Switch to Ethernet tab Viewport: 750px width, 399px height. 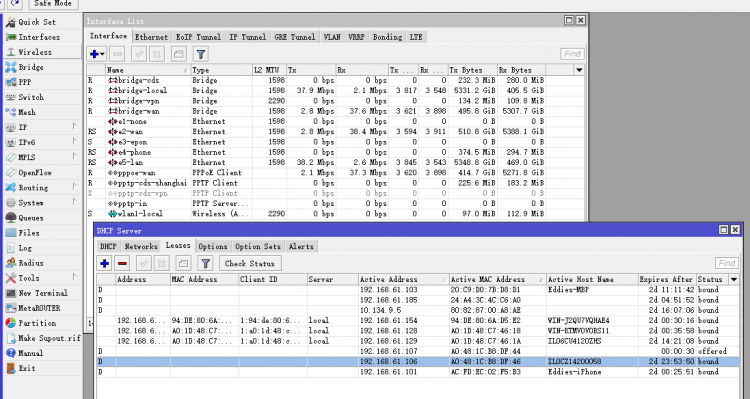(151, 37)
